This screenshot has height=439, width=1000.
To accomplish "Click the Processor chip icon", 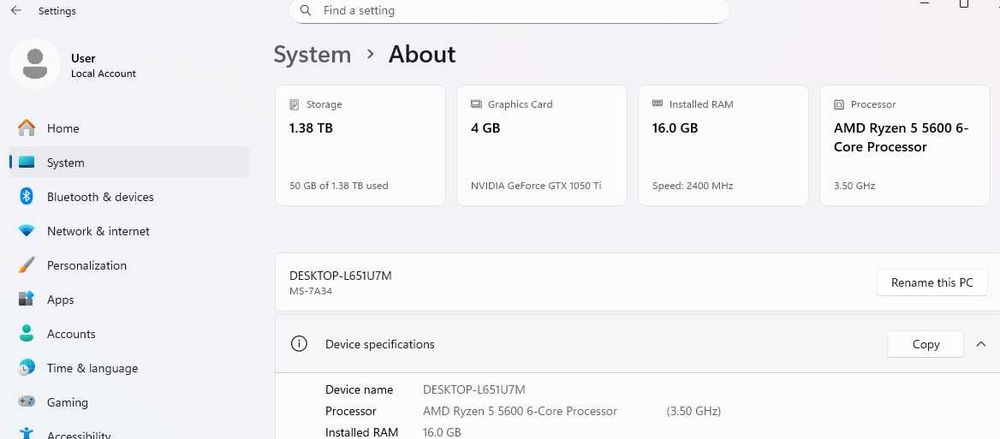I will 839,104.
